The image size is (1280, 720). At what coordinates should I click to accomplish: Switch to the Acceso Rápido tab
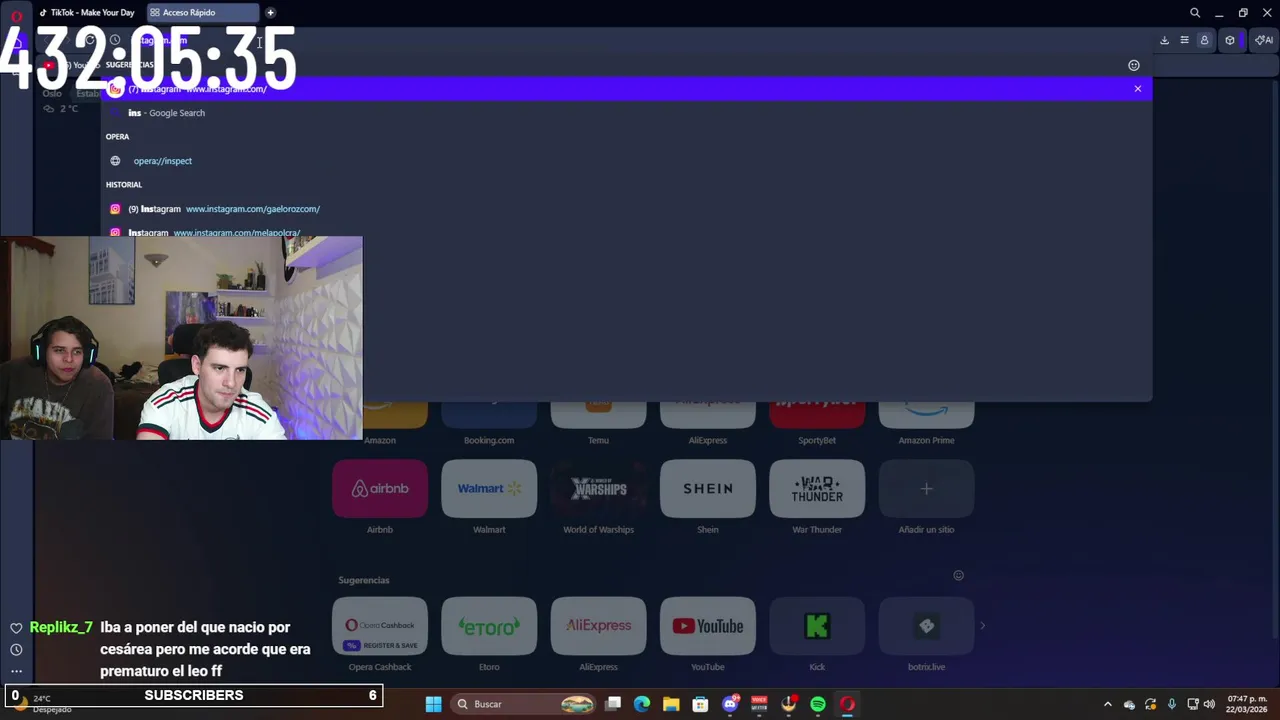click(x=202, y=13)
